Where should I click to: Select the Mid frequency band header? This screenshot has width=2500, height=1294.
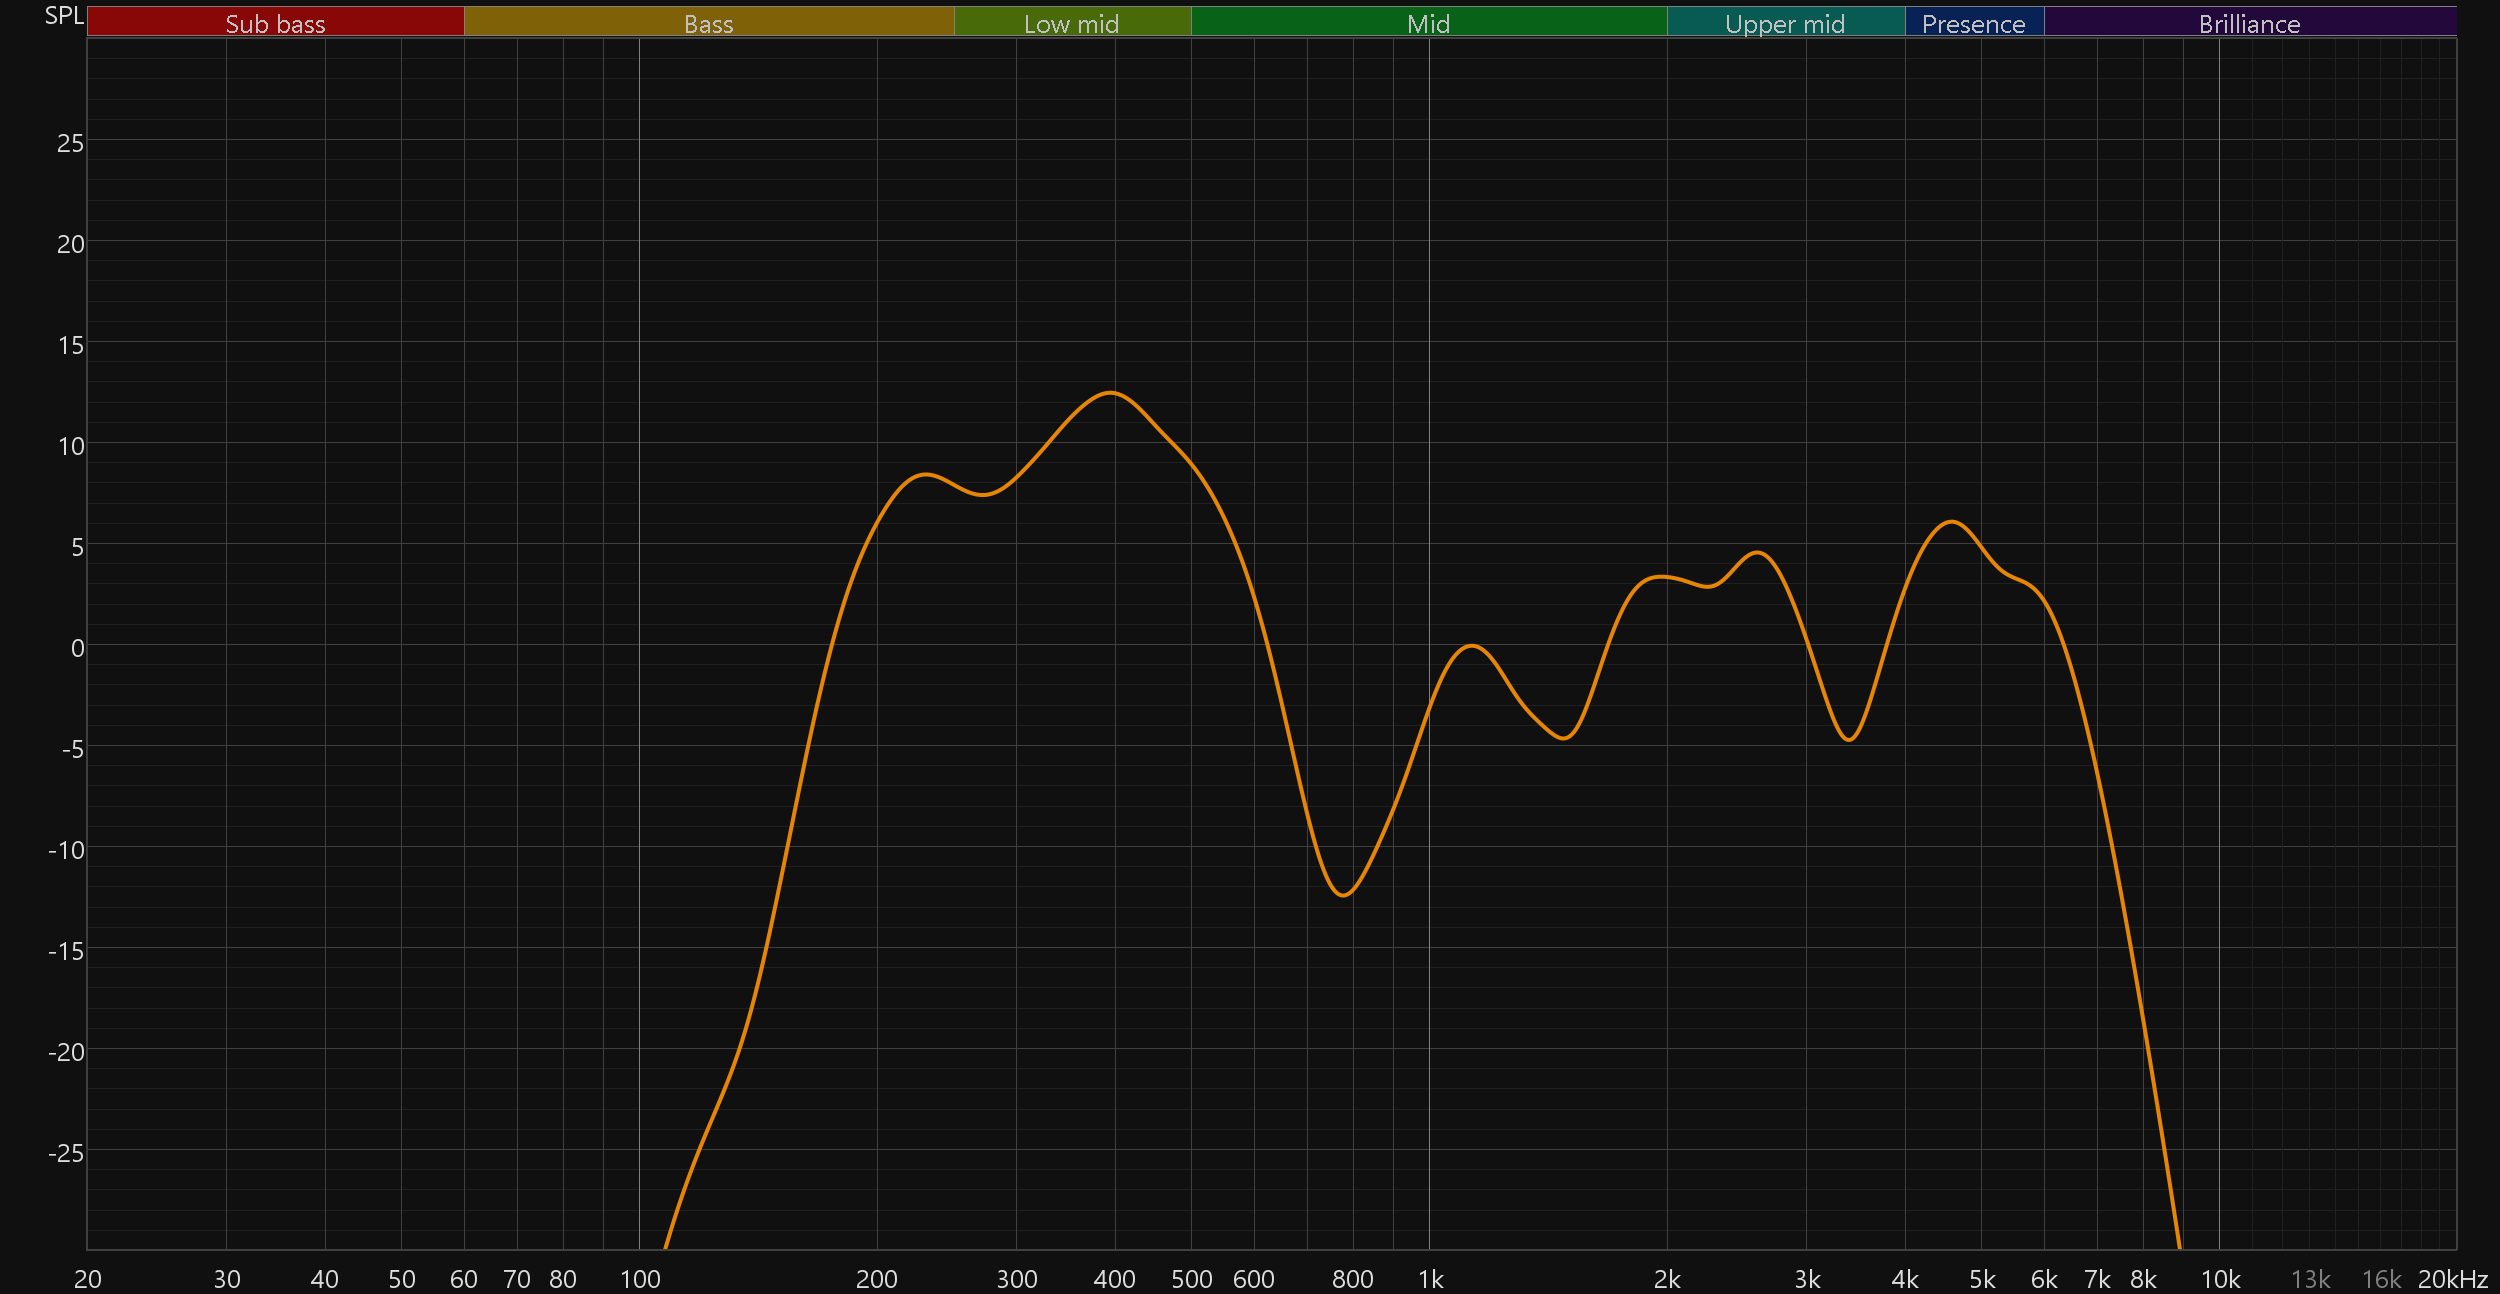tap(1428, 22)
